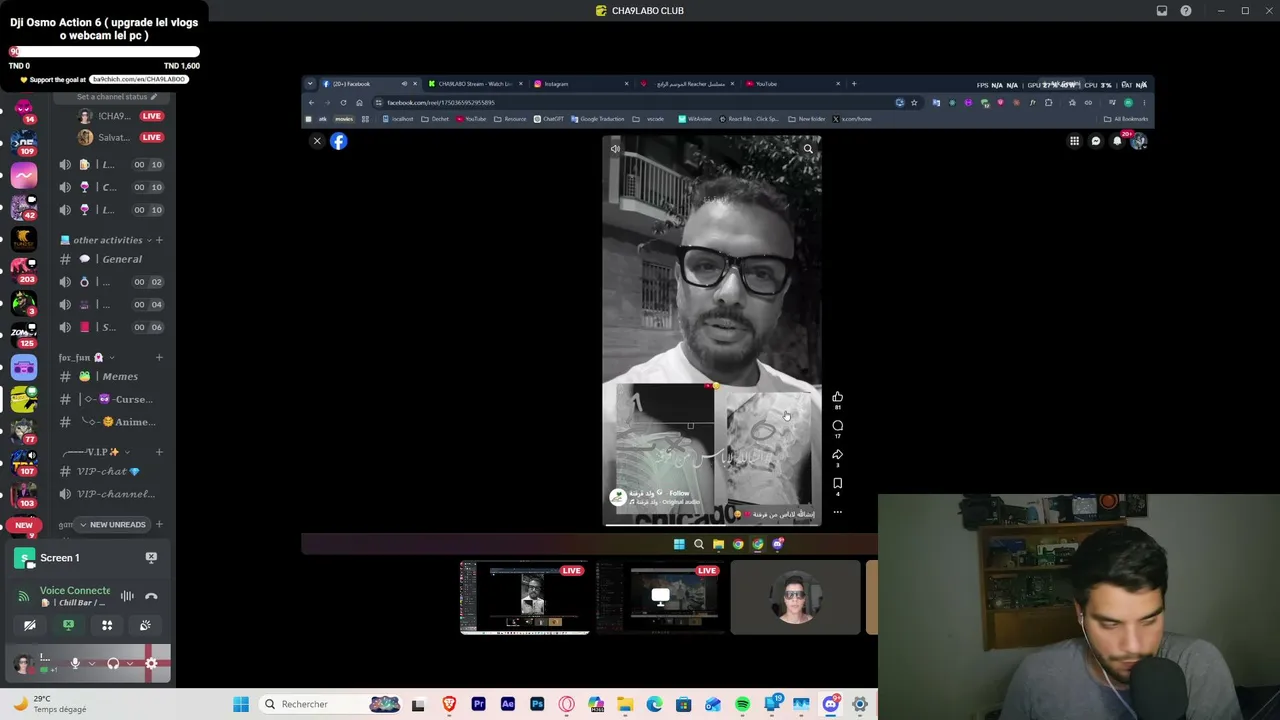Image resolution: width=1280 pixels, height=720 pixels.
Task: Turn on the camera in Discord
Action: pyautogui.click(x=30, y=625)
